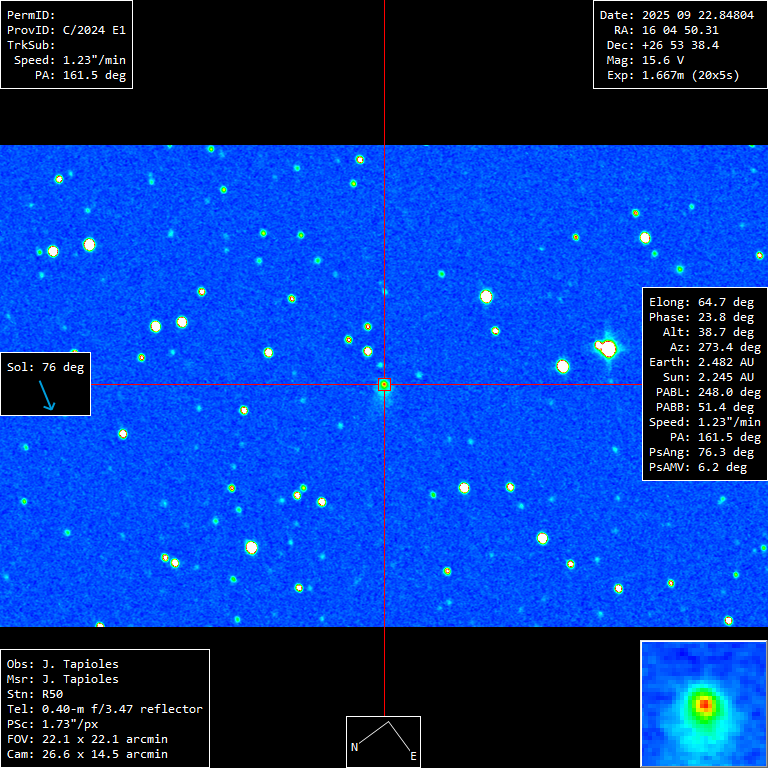Click the ProvID C/2024 E1 label
Screen dimensions: 768x768
[x=66, y=30]
